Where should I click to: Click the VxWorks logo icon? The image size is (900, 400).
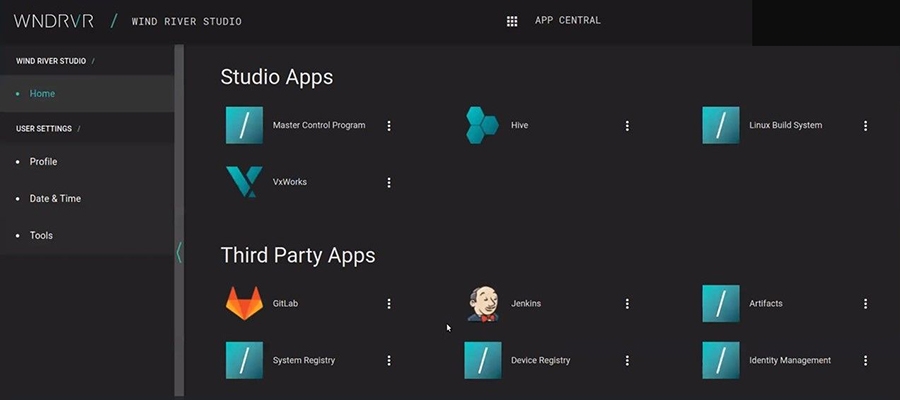tap(245, 182)
